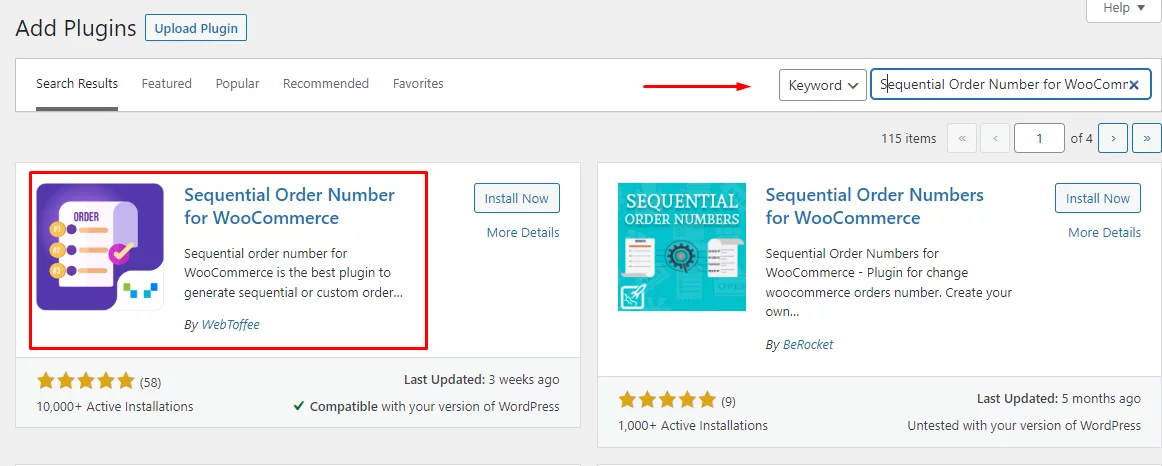Go to the next results page arrow
Screen dimensions: 1162x466
point(1113,138)
